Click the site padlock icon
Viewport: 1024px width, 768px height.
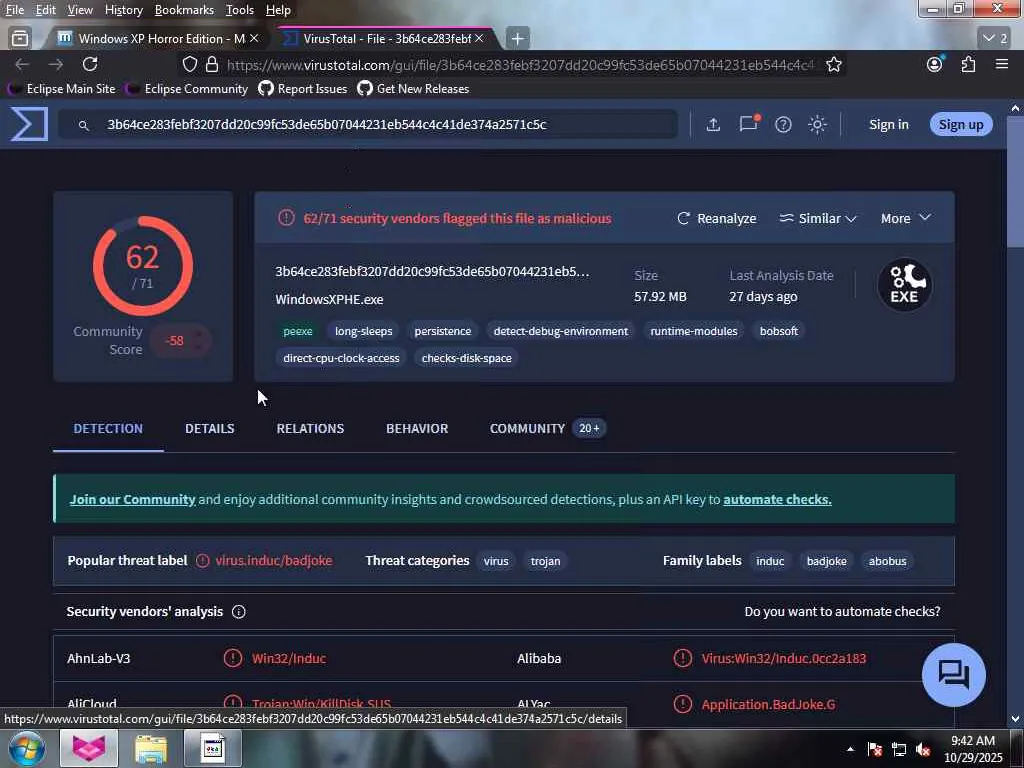point(212,64)
